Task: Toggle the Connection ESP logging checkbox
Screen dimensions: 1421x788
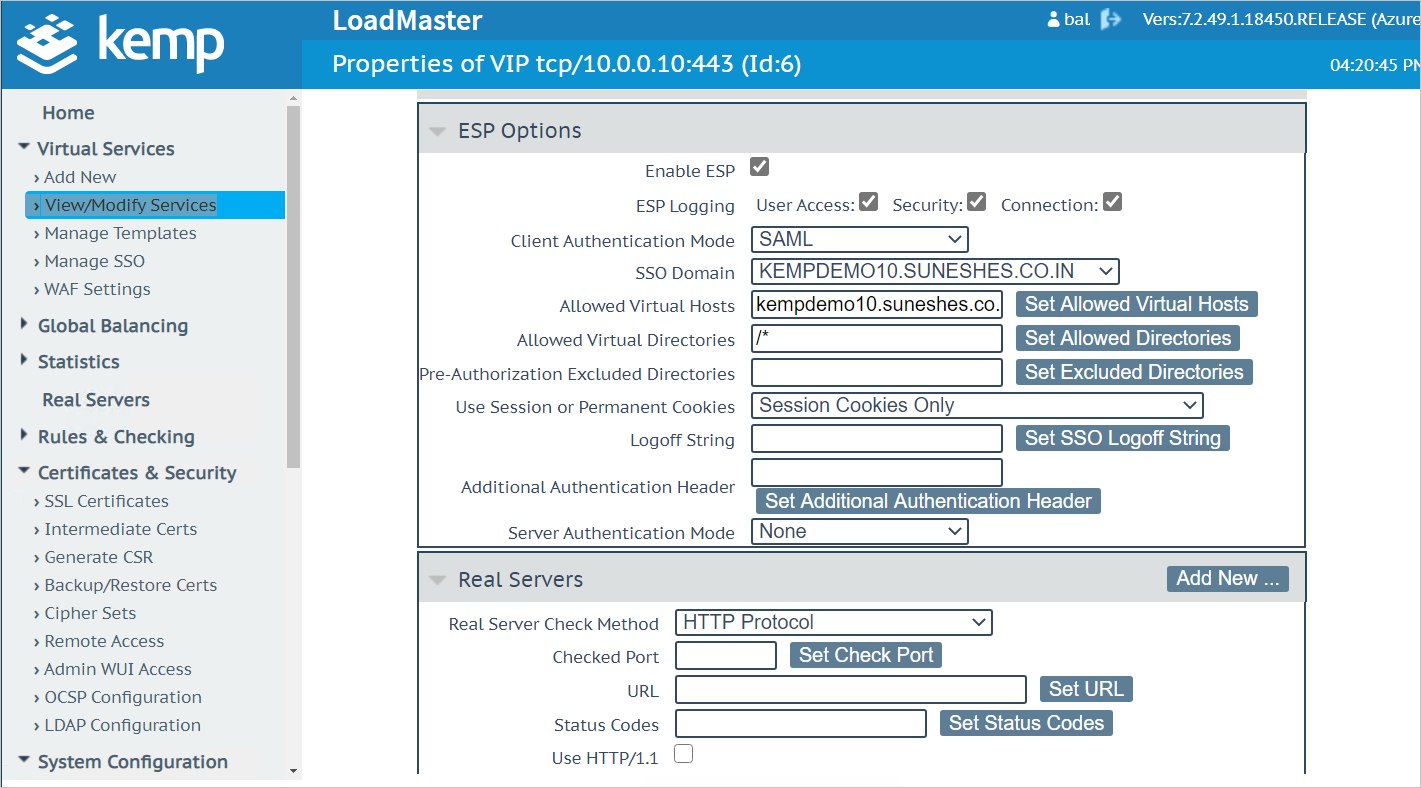Action: click(x=1112, y=201)
